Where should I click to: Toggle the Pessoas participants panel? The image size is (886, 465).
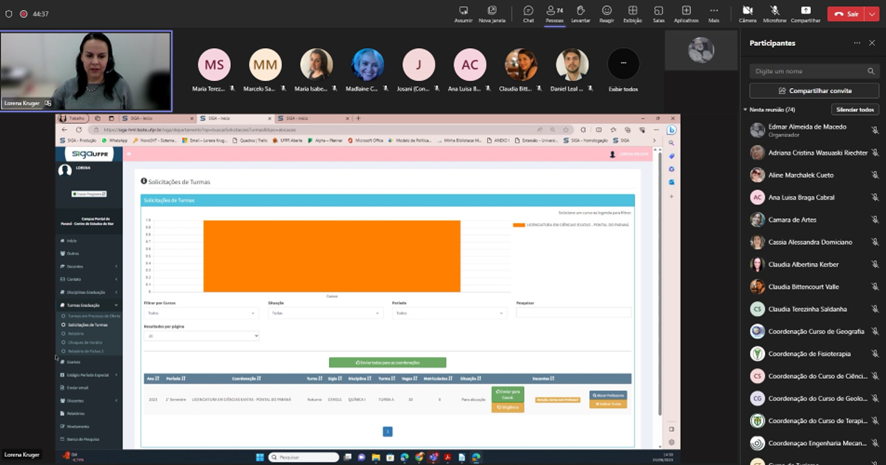[553, 12]
